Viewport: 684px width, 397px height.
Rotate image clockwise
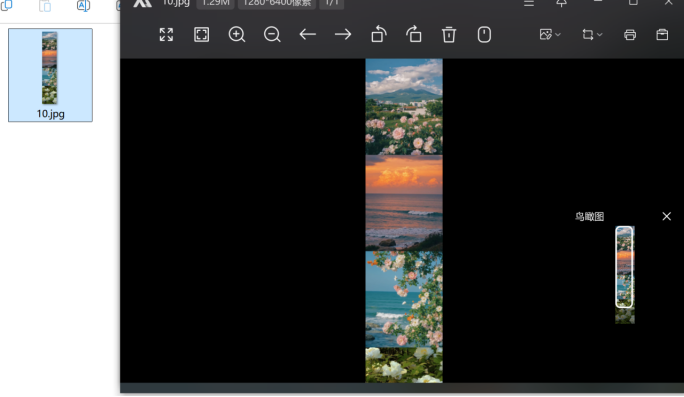point(414,34)
